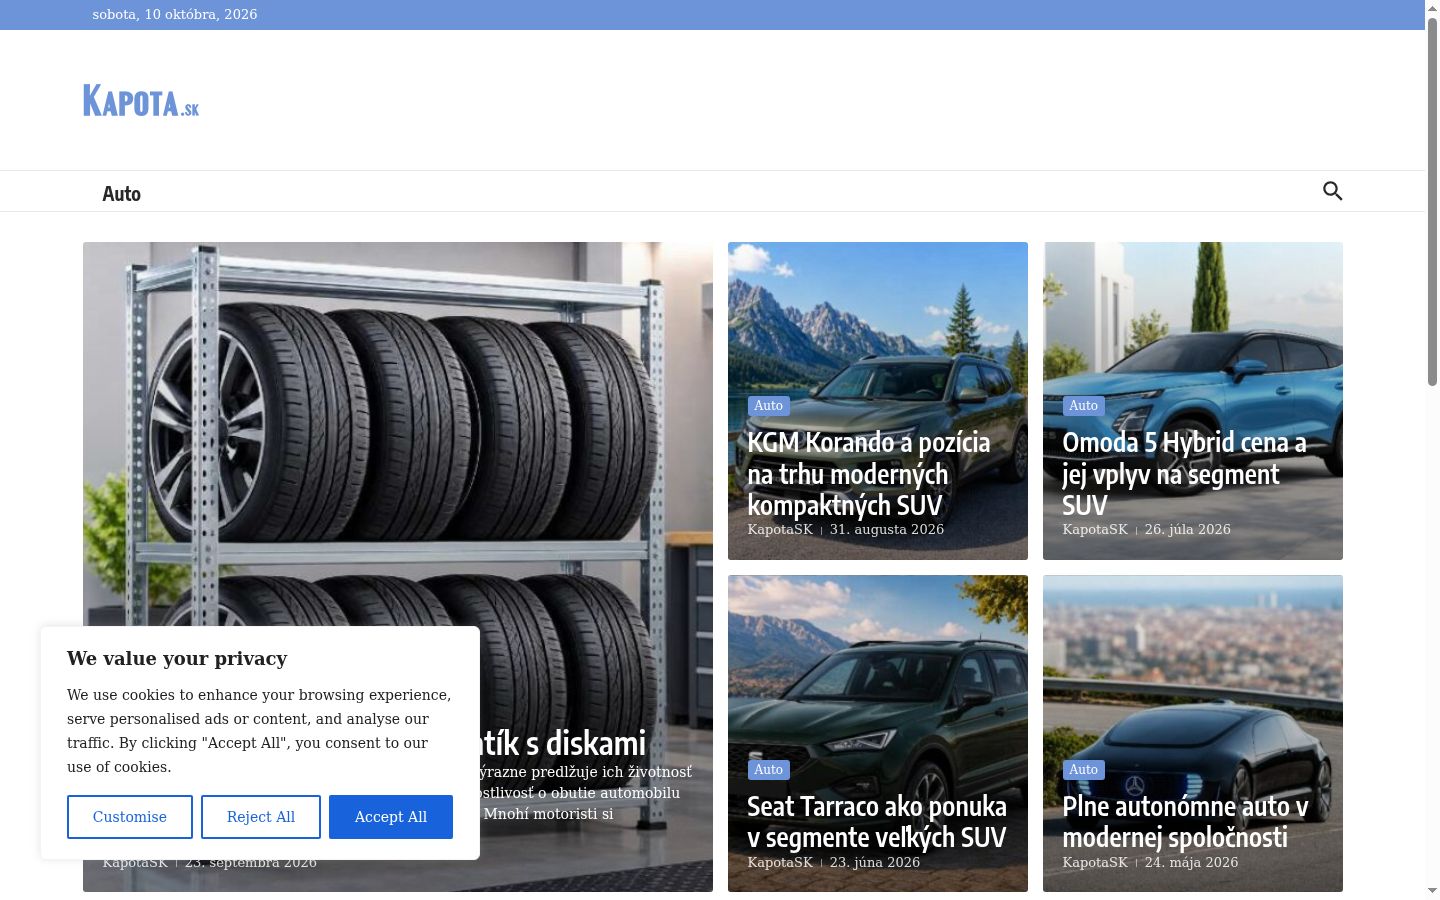Screen dimensions: 1440x900
Task: Reject all cookies
Action: (x=261, y=817)
